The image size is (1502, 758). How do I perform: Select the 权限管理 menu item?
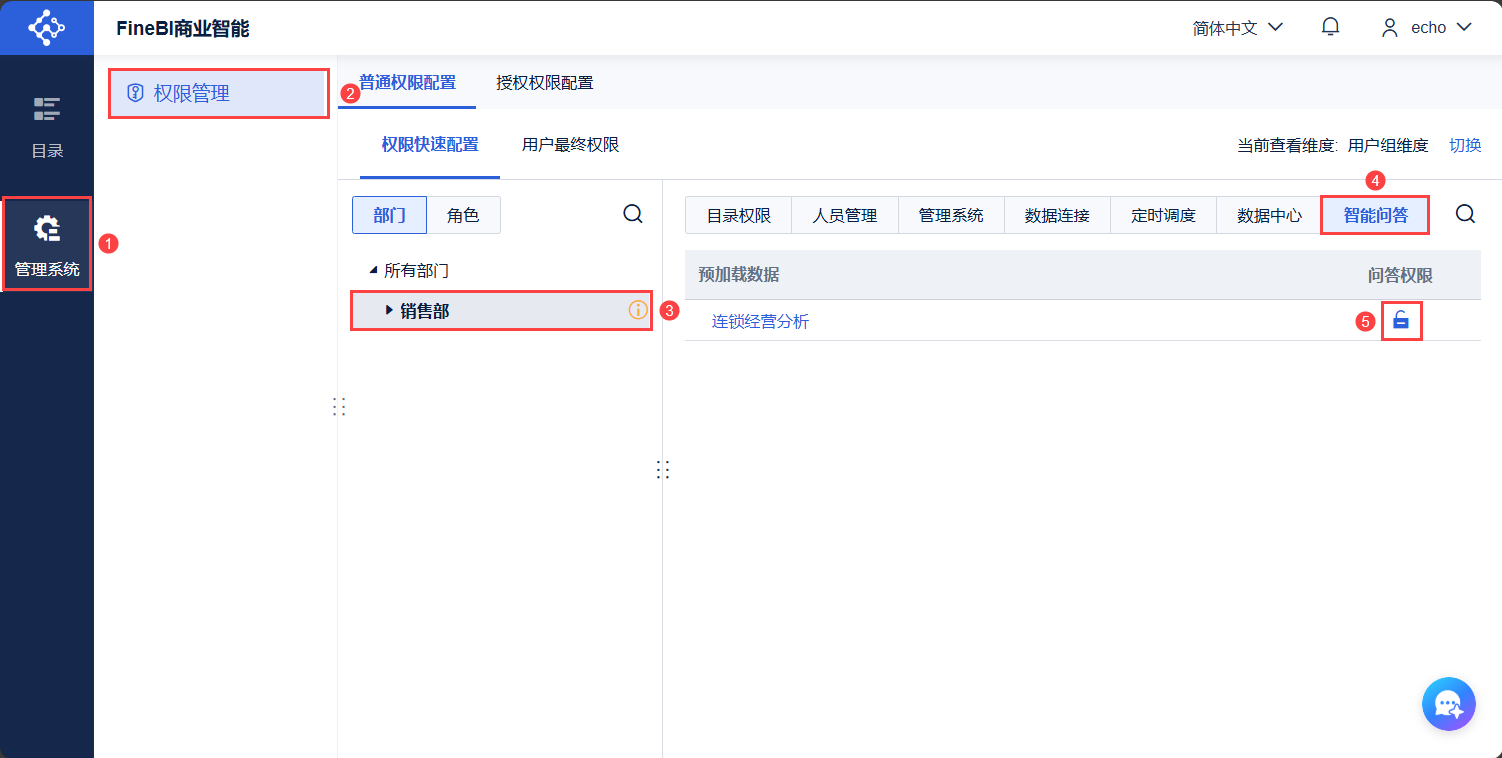(219, 94)
